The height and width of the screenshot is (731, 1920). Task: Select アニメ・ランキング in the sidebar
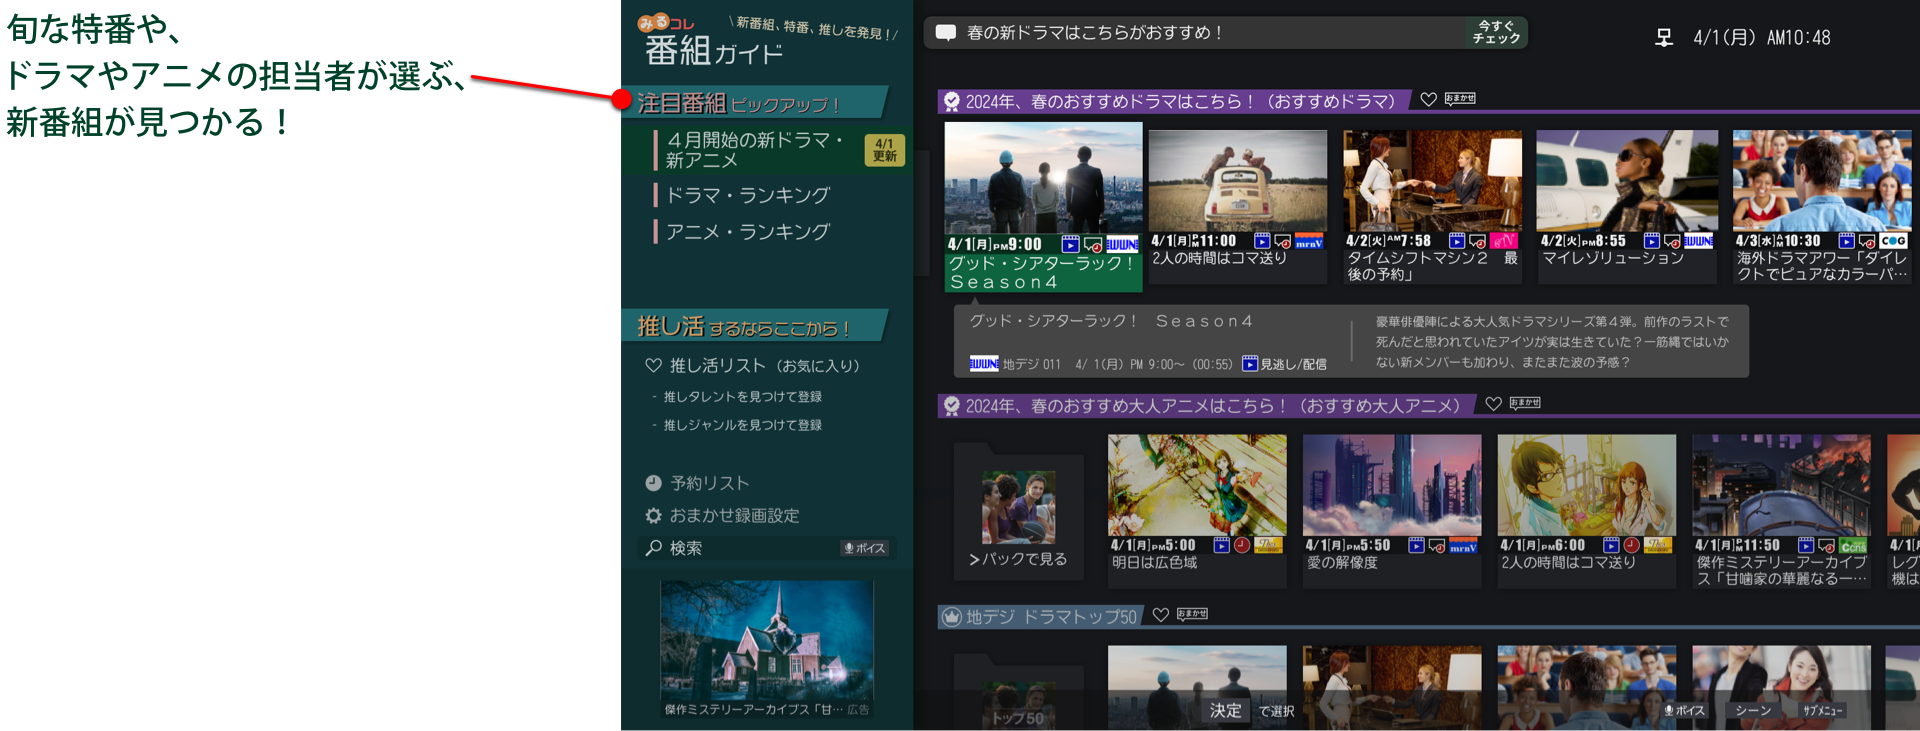(x=747, y=232)
